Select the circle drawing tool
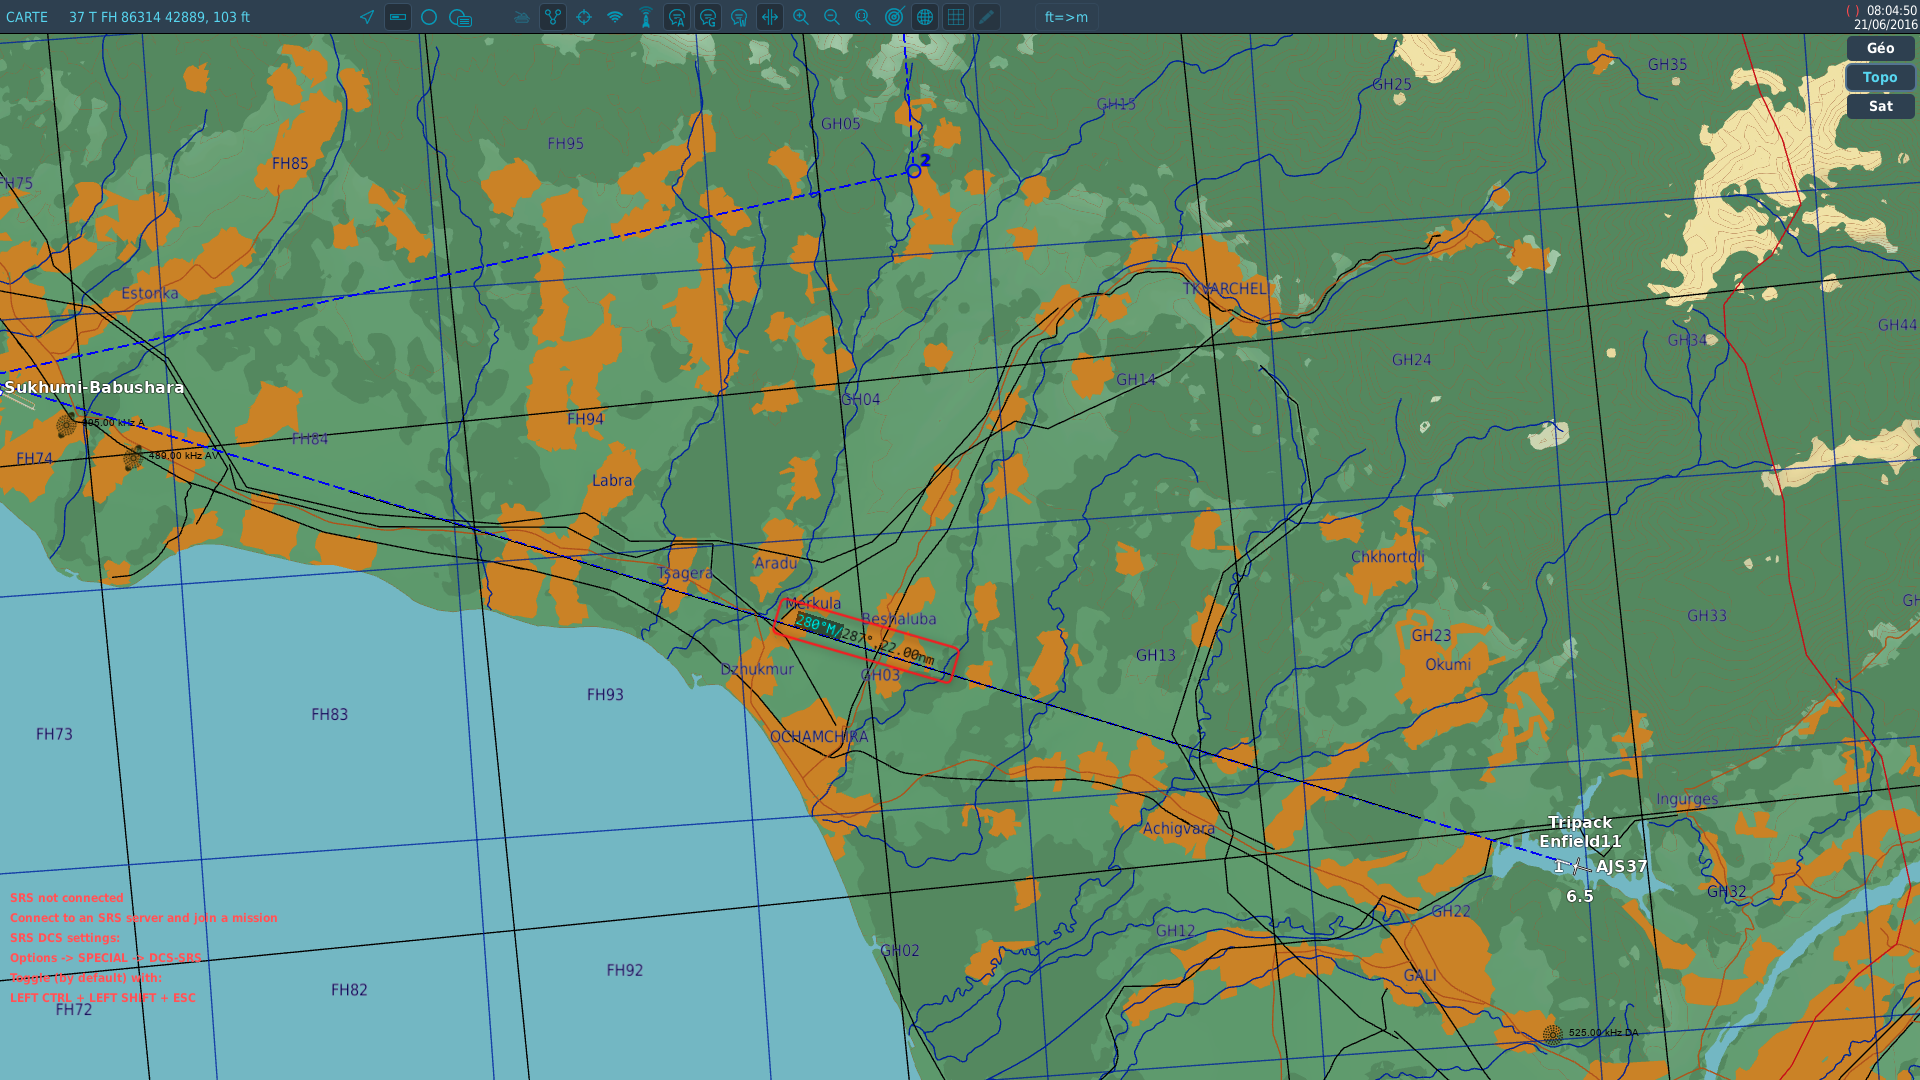Screen dimensions: 1920x1080 (x=429, y=17)
